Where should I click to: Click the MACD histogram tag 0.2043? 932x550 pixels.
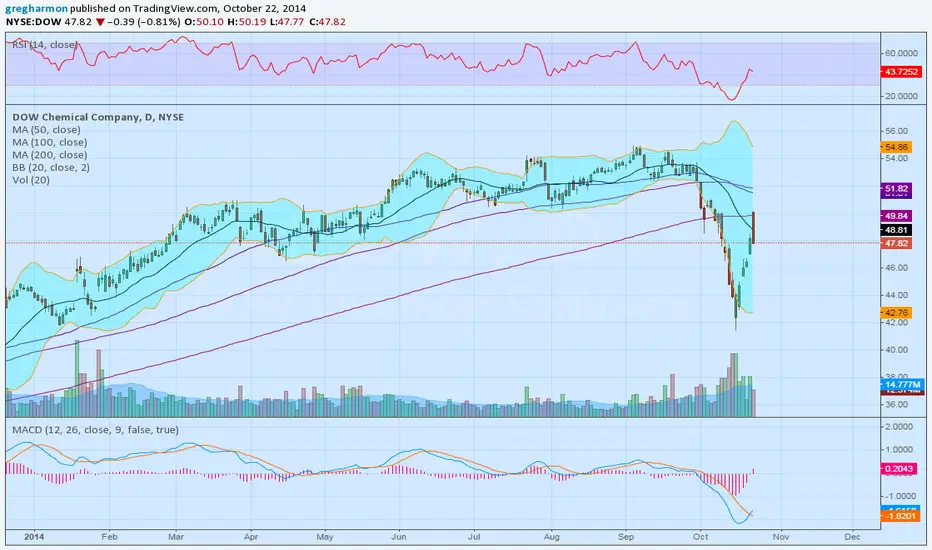pos(898,469)
